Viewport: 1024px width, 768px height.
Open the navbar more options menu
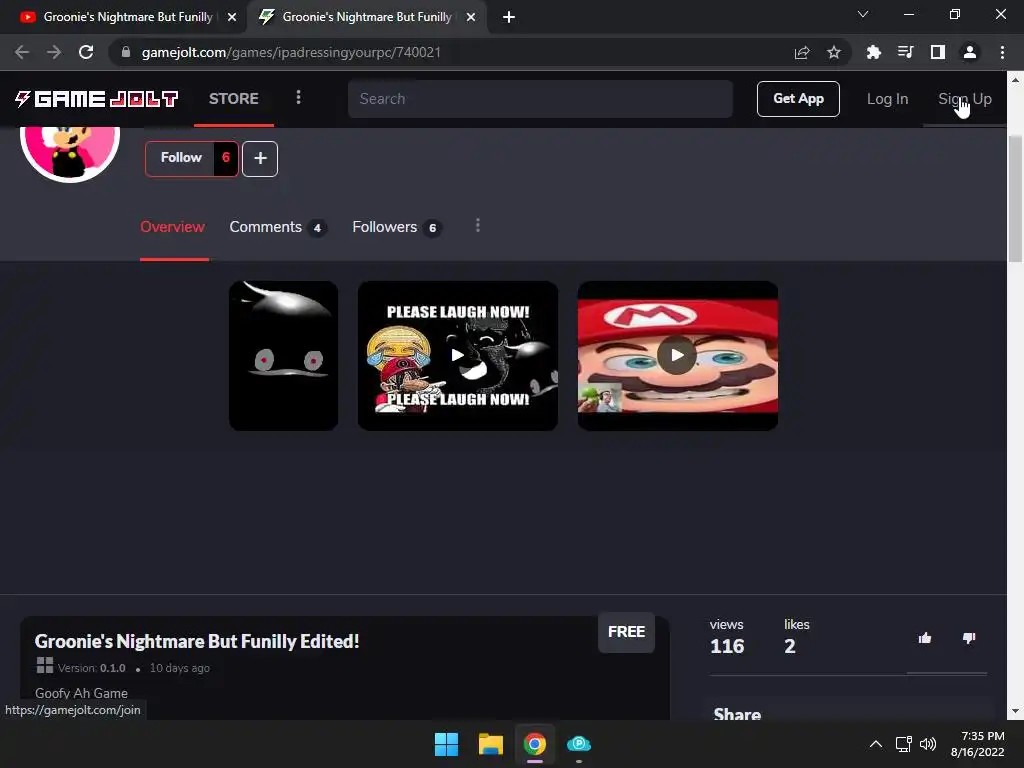click(298, 97)
